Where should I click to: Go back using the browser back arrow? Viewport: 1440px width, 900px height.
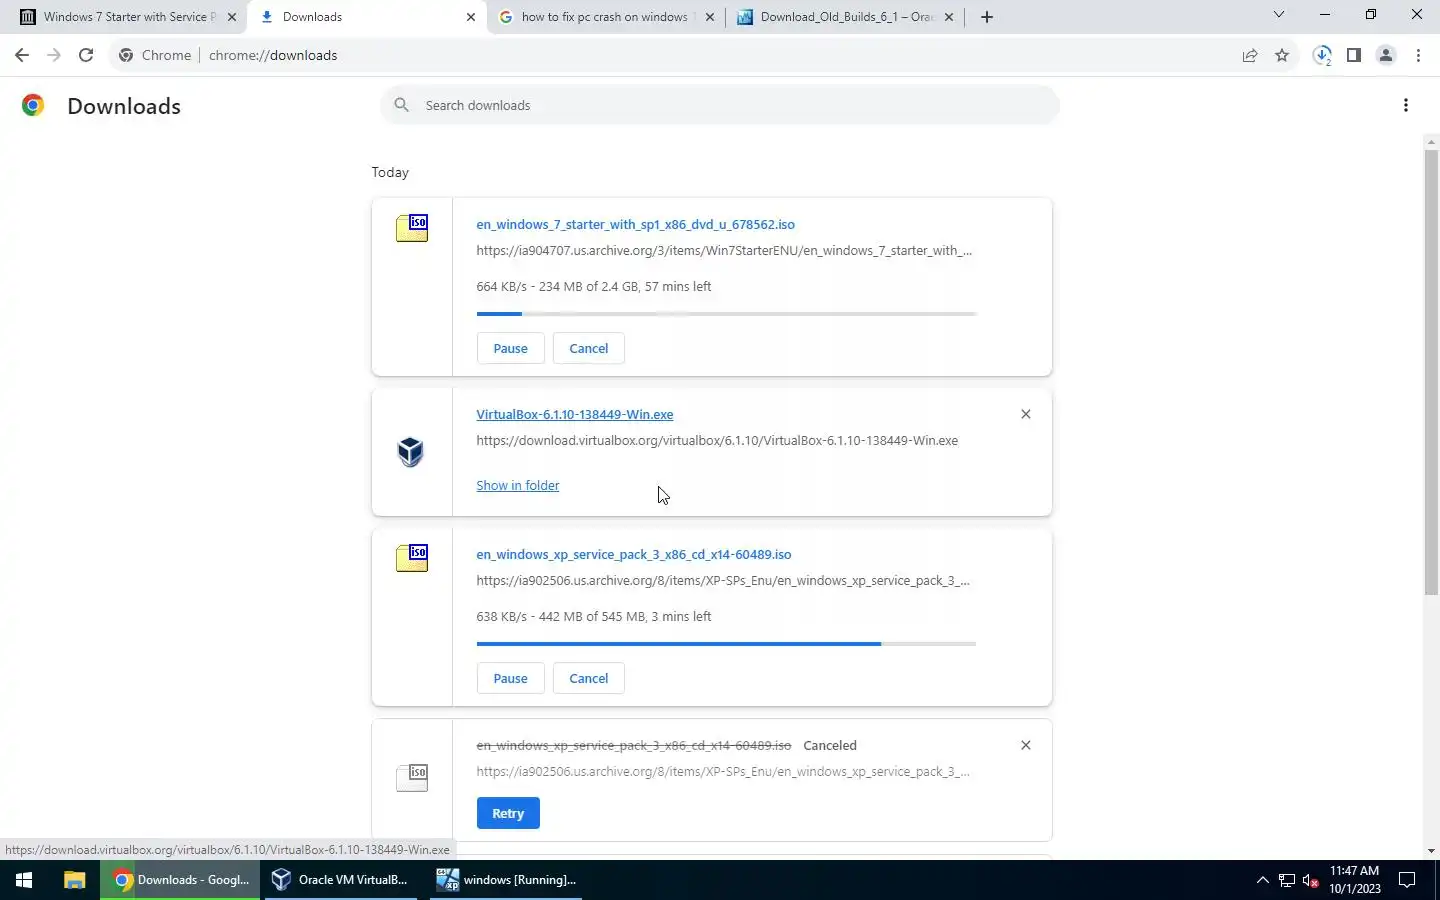22,55
